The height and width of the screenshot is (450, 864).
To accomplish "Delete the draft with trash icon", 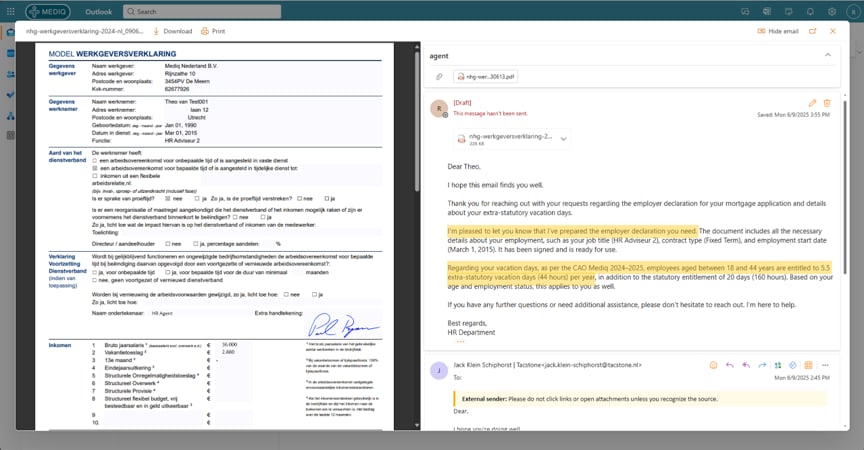I will (x=827, y=103).
